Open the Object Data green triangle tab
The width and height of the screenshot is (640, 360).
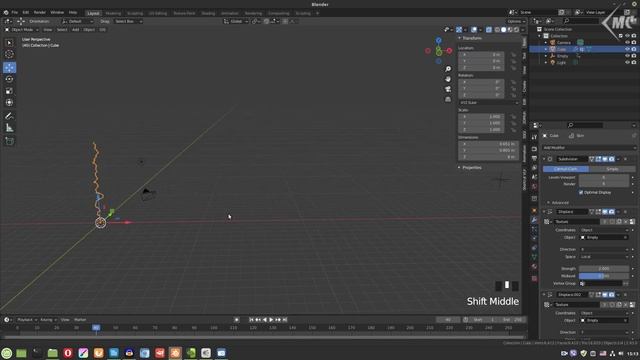(x=534, y=257)
